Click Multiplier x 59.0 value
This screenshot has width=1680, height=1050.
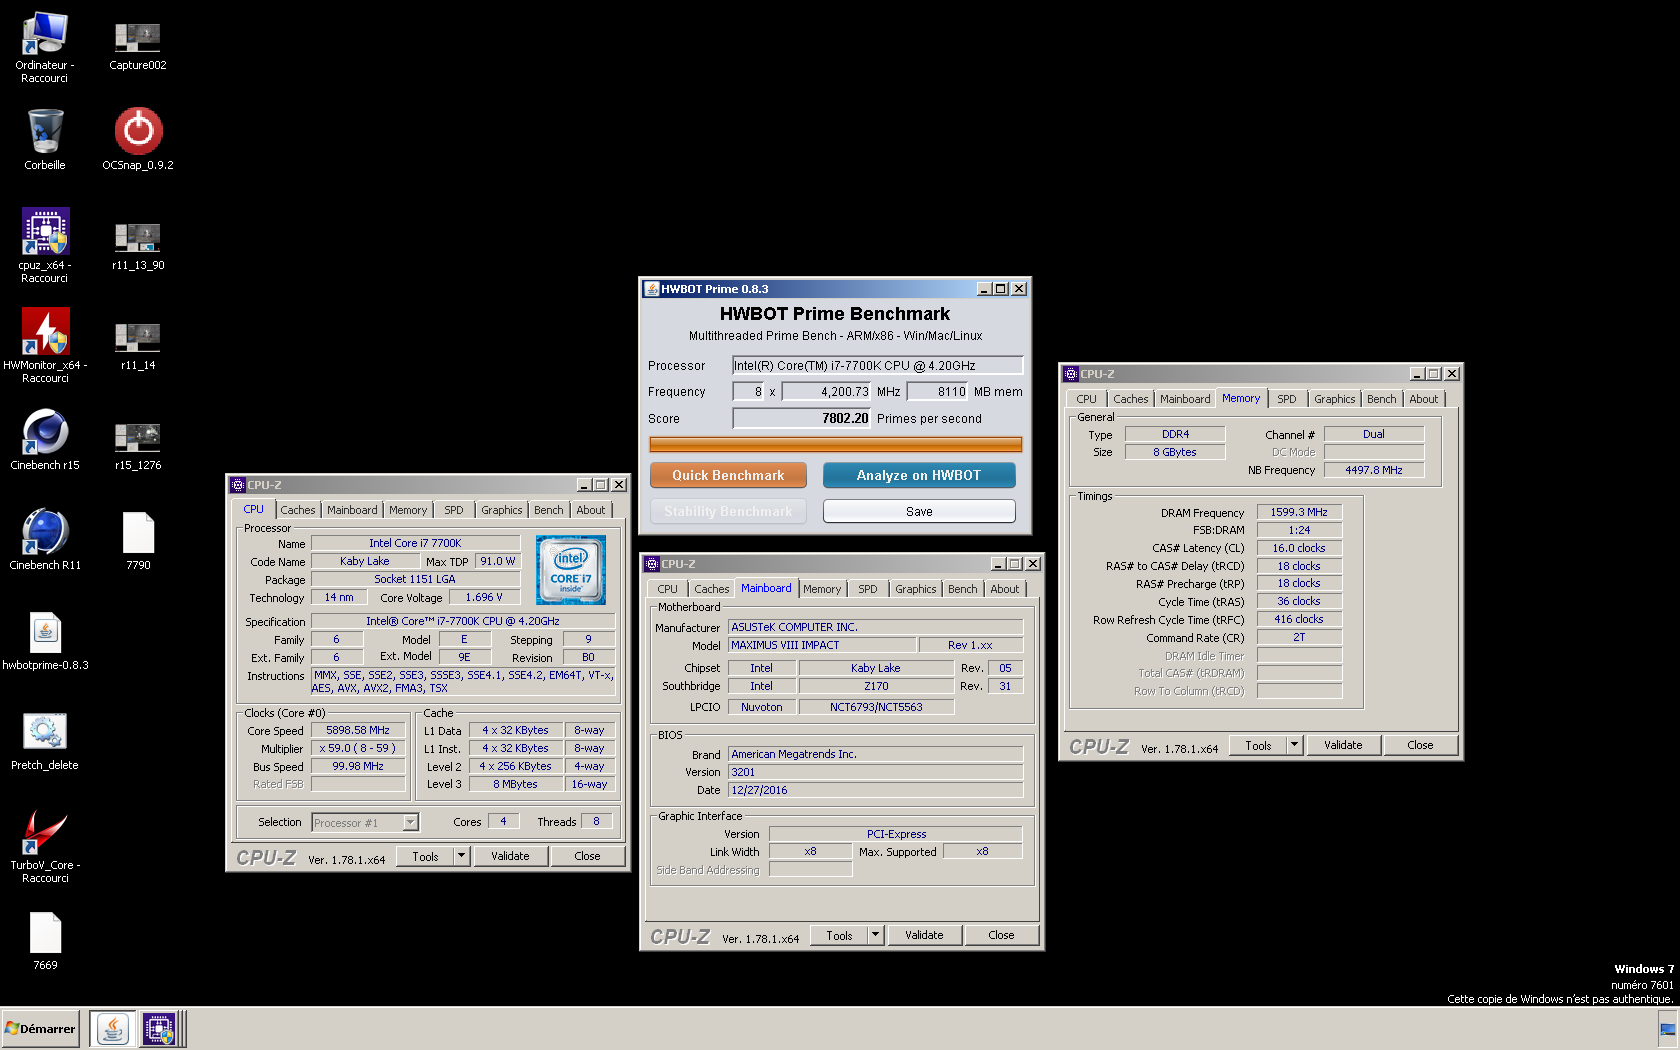click(358, 748)
